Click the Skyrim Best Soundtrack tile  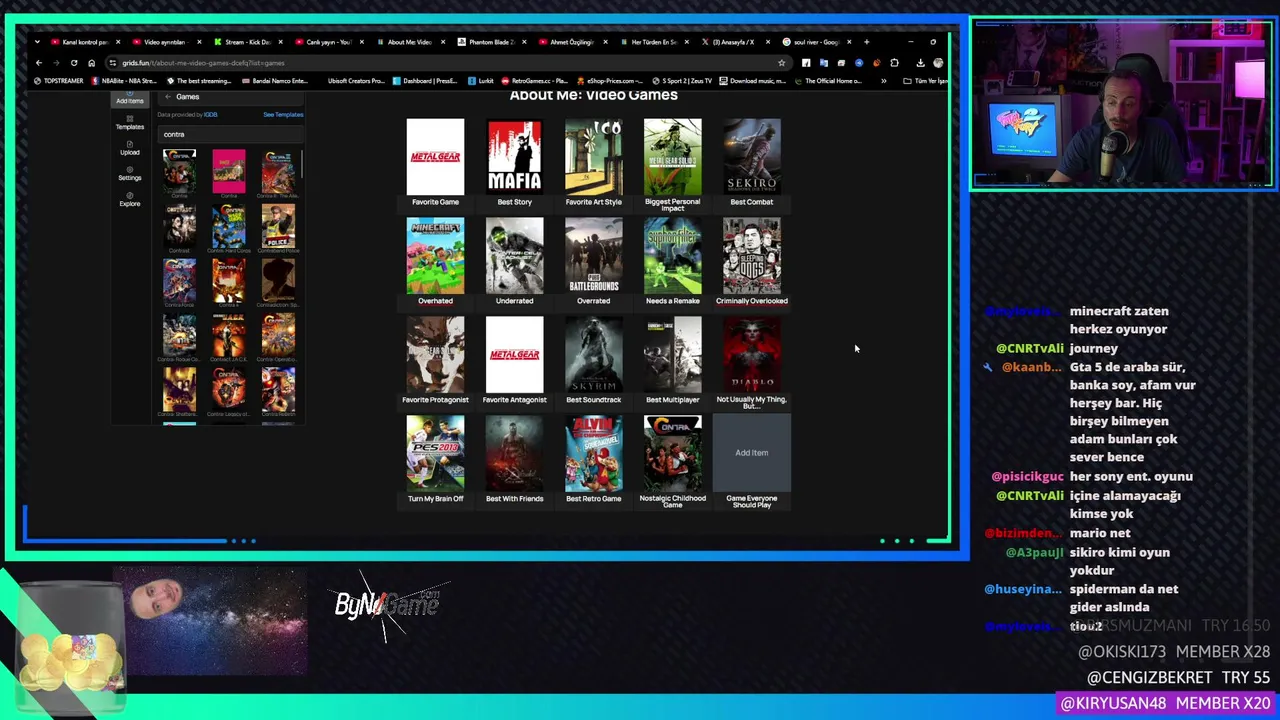pos(593,355)
